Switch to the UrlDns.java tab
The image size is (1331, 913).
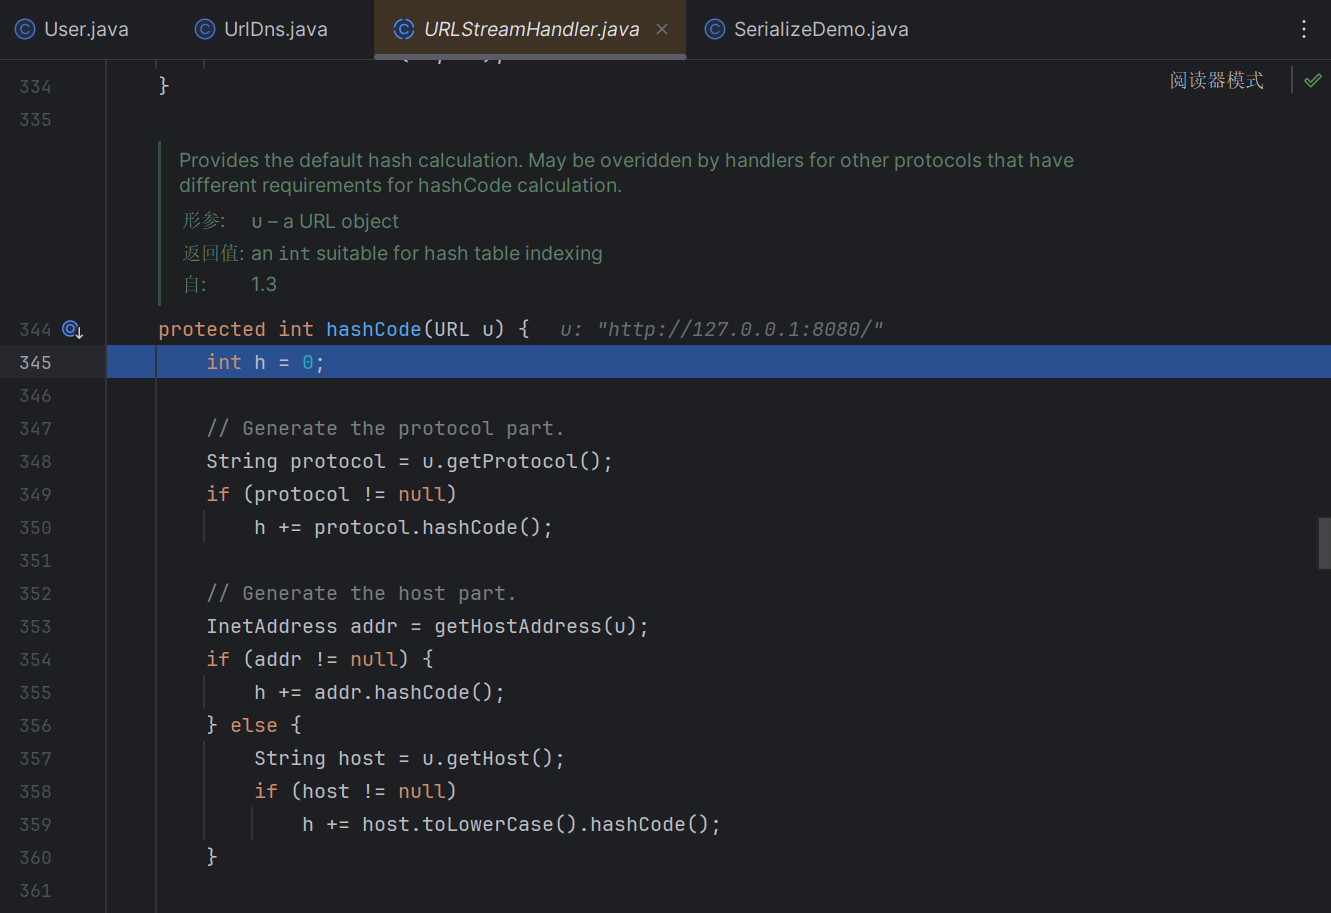(275, 29)
